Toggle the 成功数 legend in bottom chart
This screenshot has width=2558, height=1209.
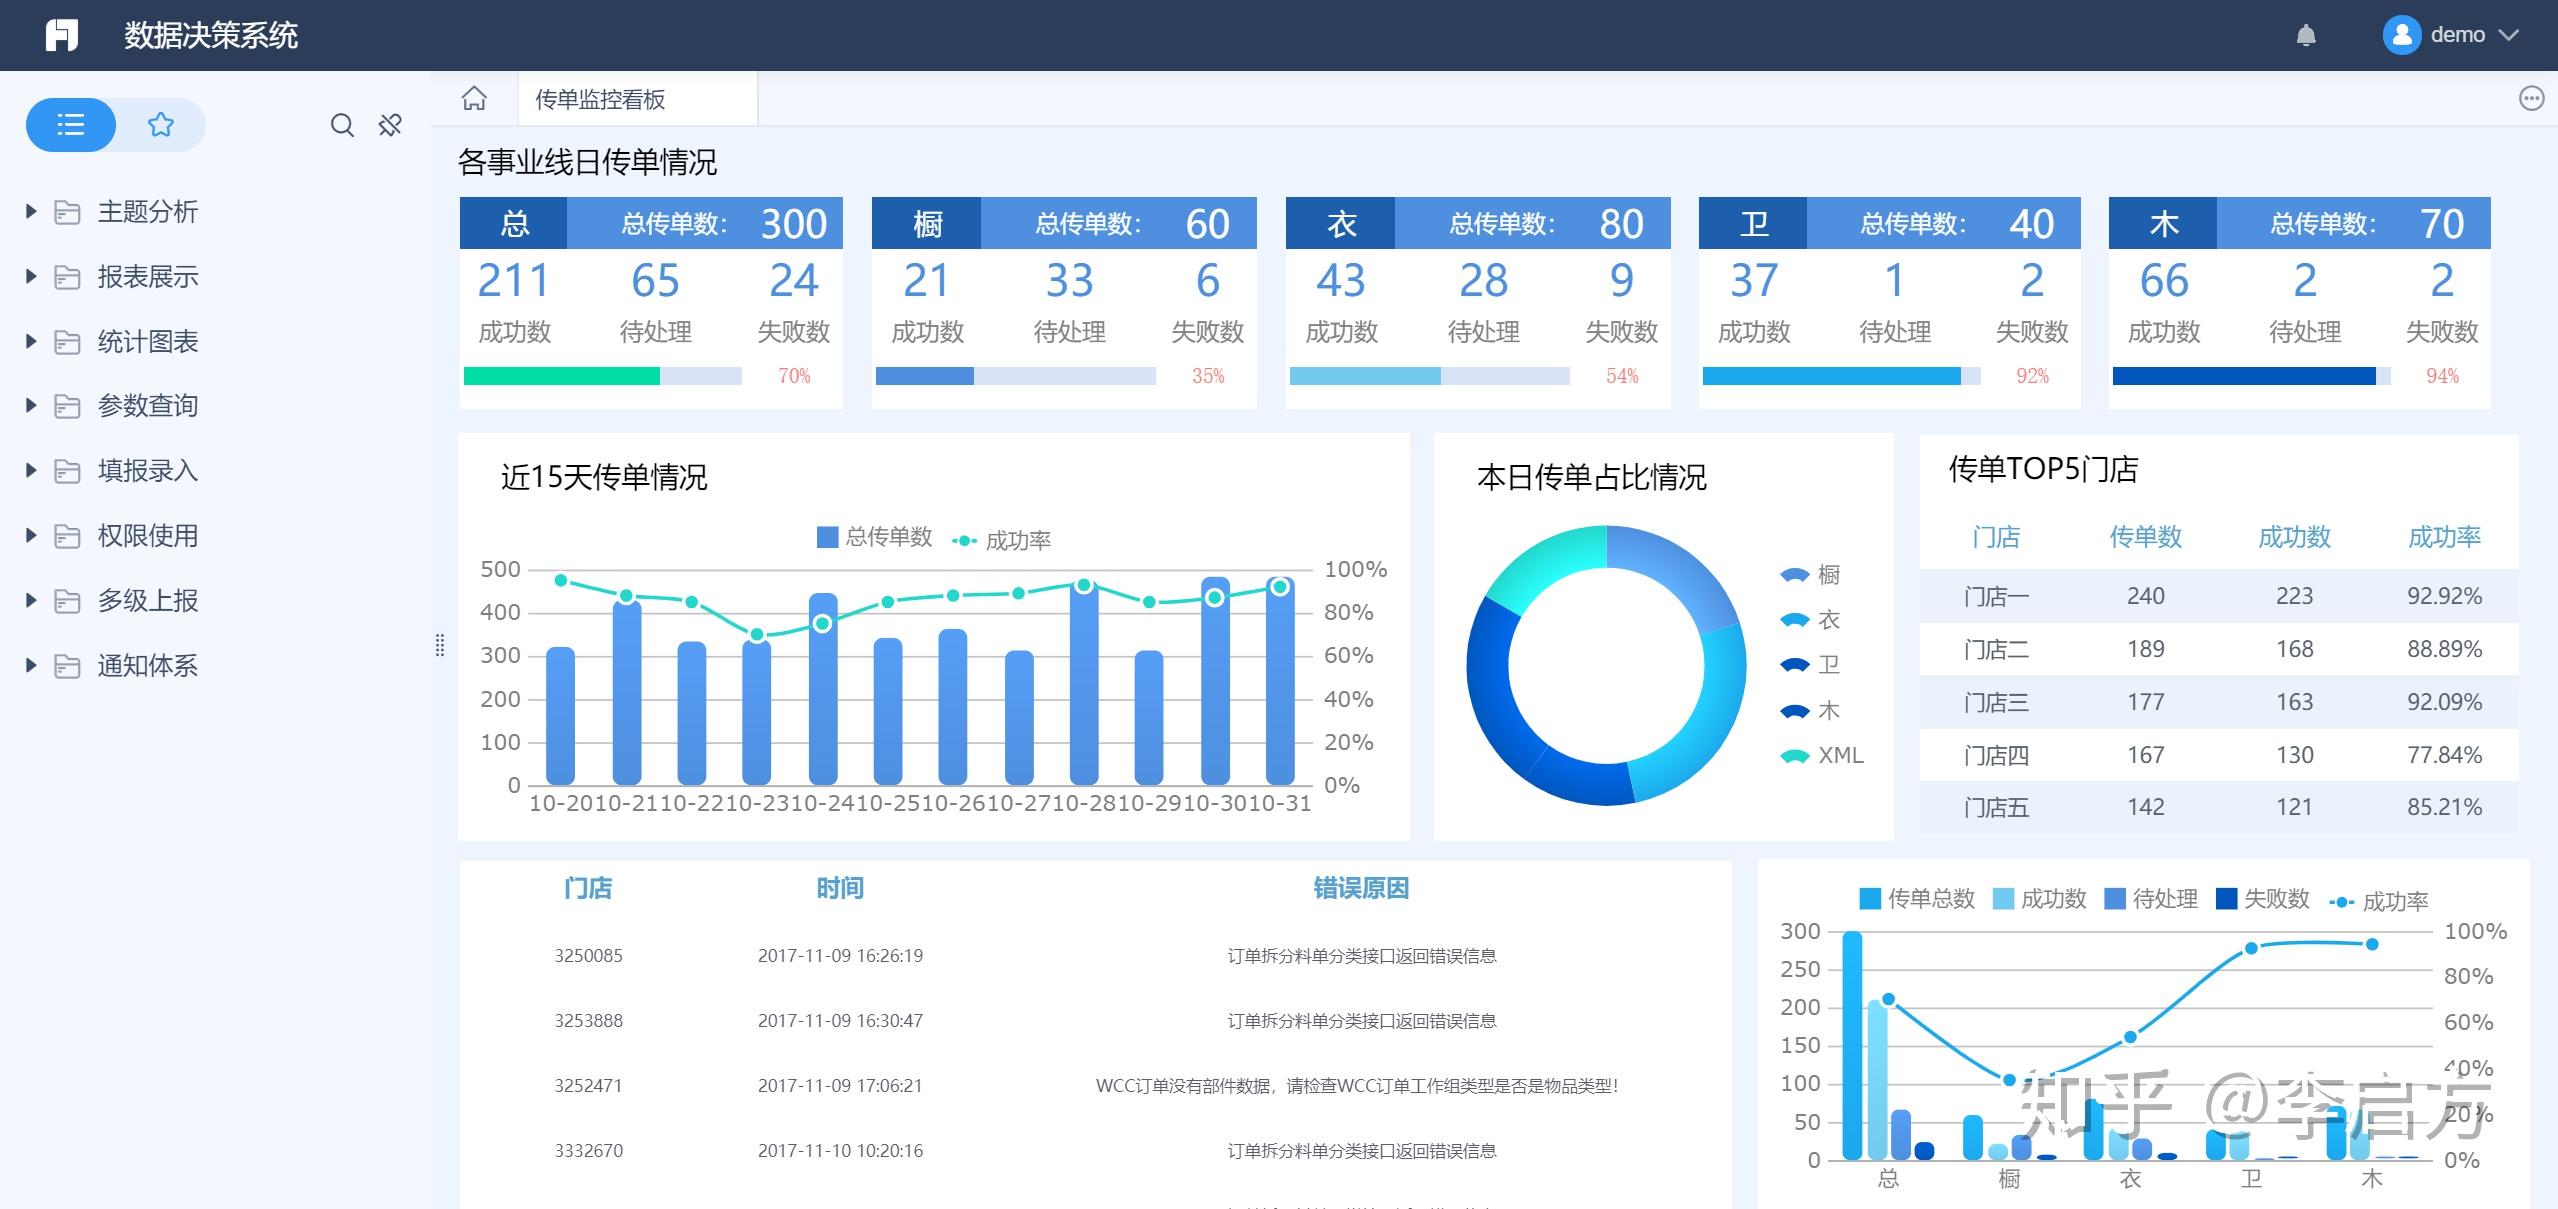tap(2040, 899)
